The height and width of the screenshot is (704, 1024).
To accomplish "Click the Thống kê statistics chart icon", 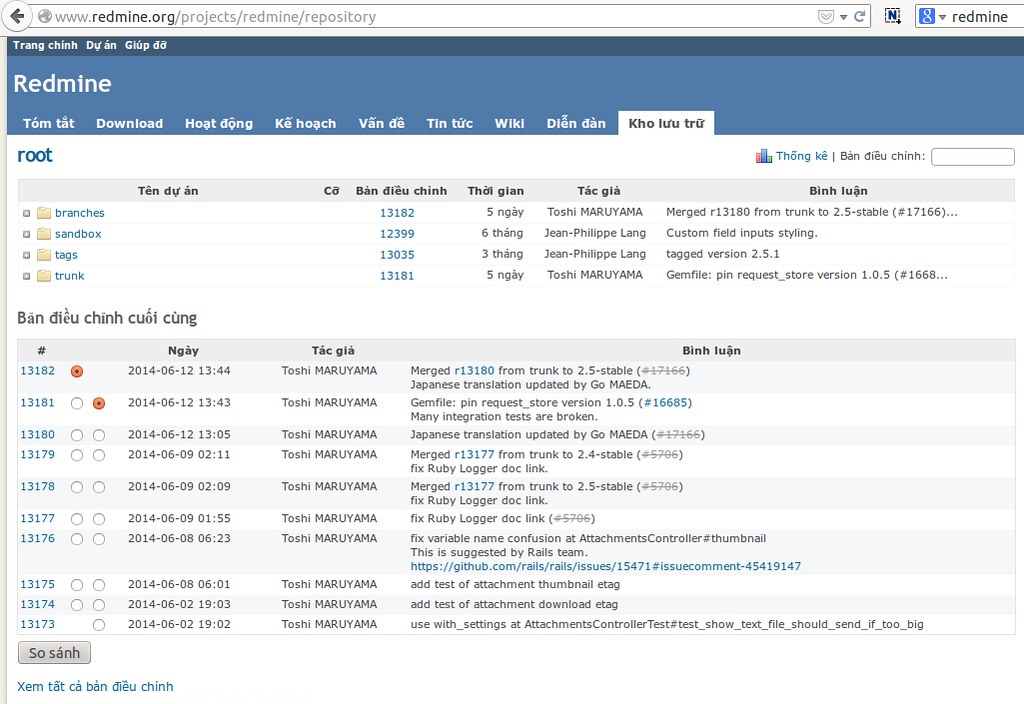I will click(x=763, y=156).
